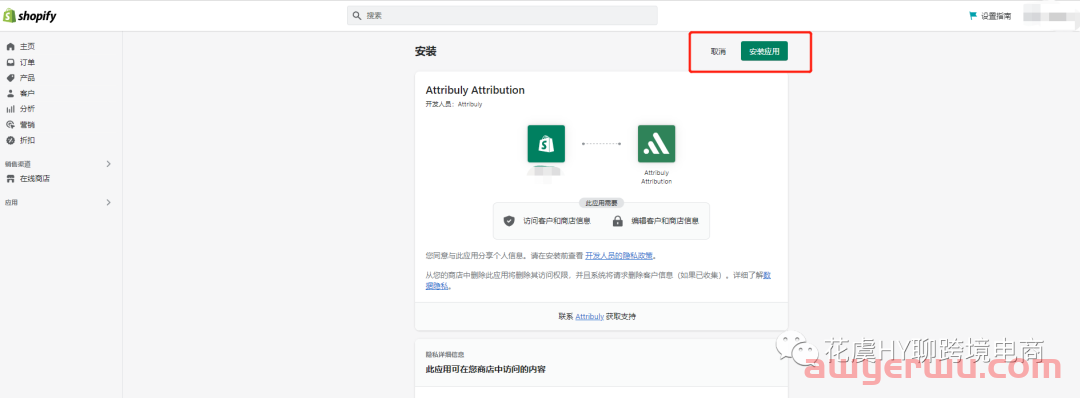
Task: Click the 在线商店 store icon
Action: pyautogui.click(x=10, y=179)
